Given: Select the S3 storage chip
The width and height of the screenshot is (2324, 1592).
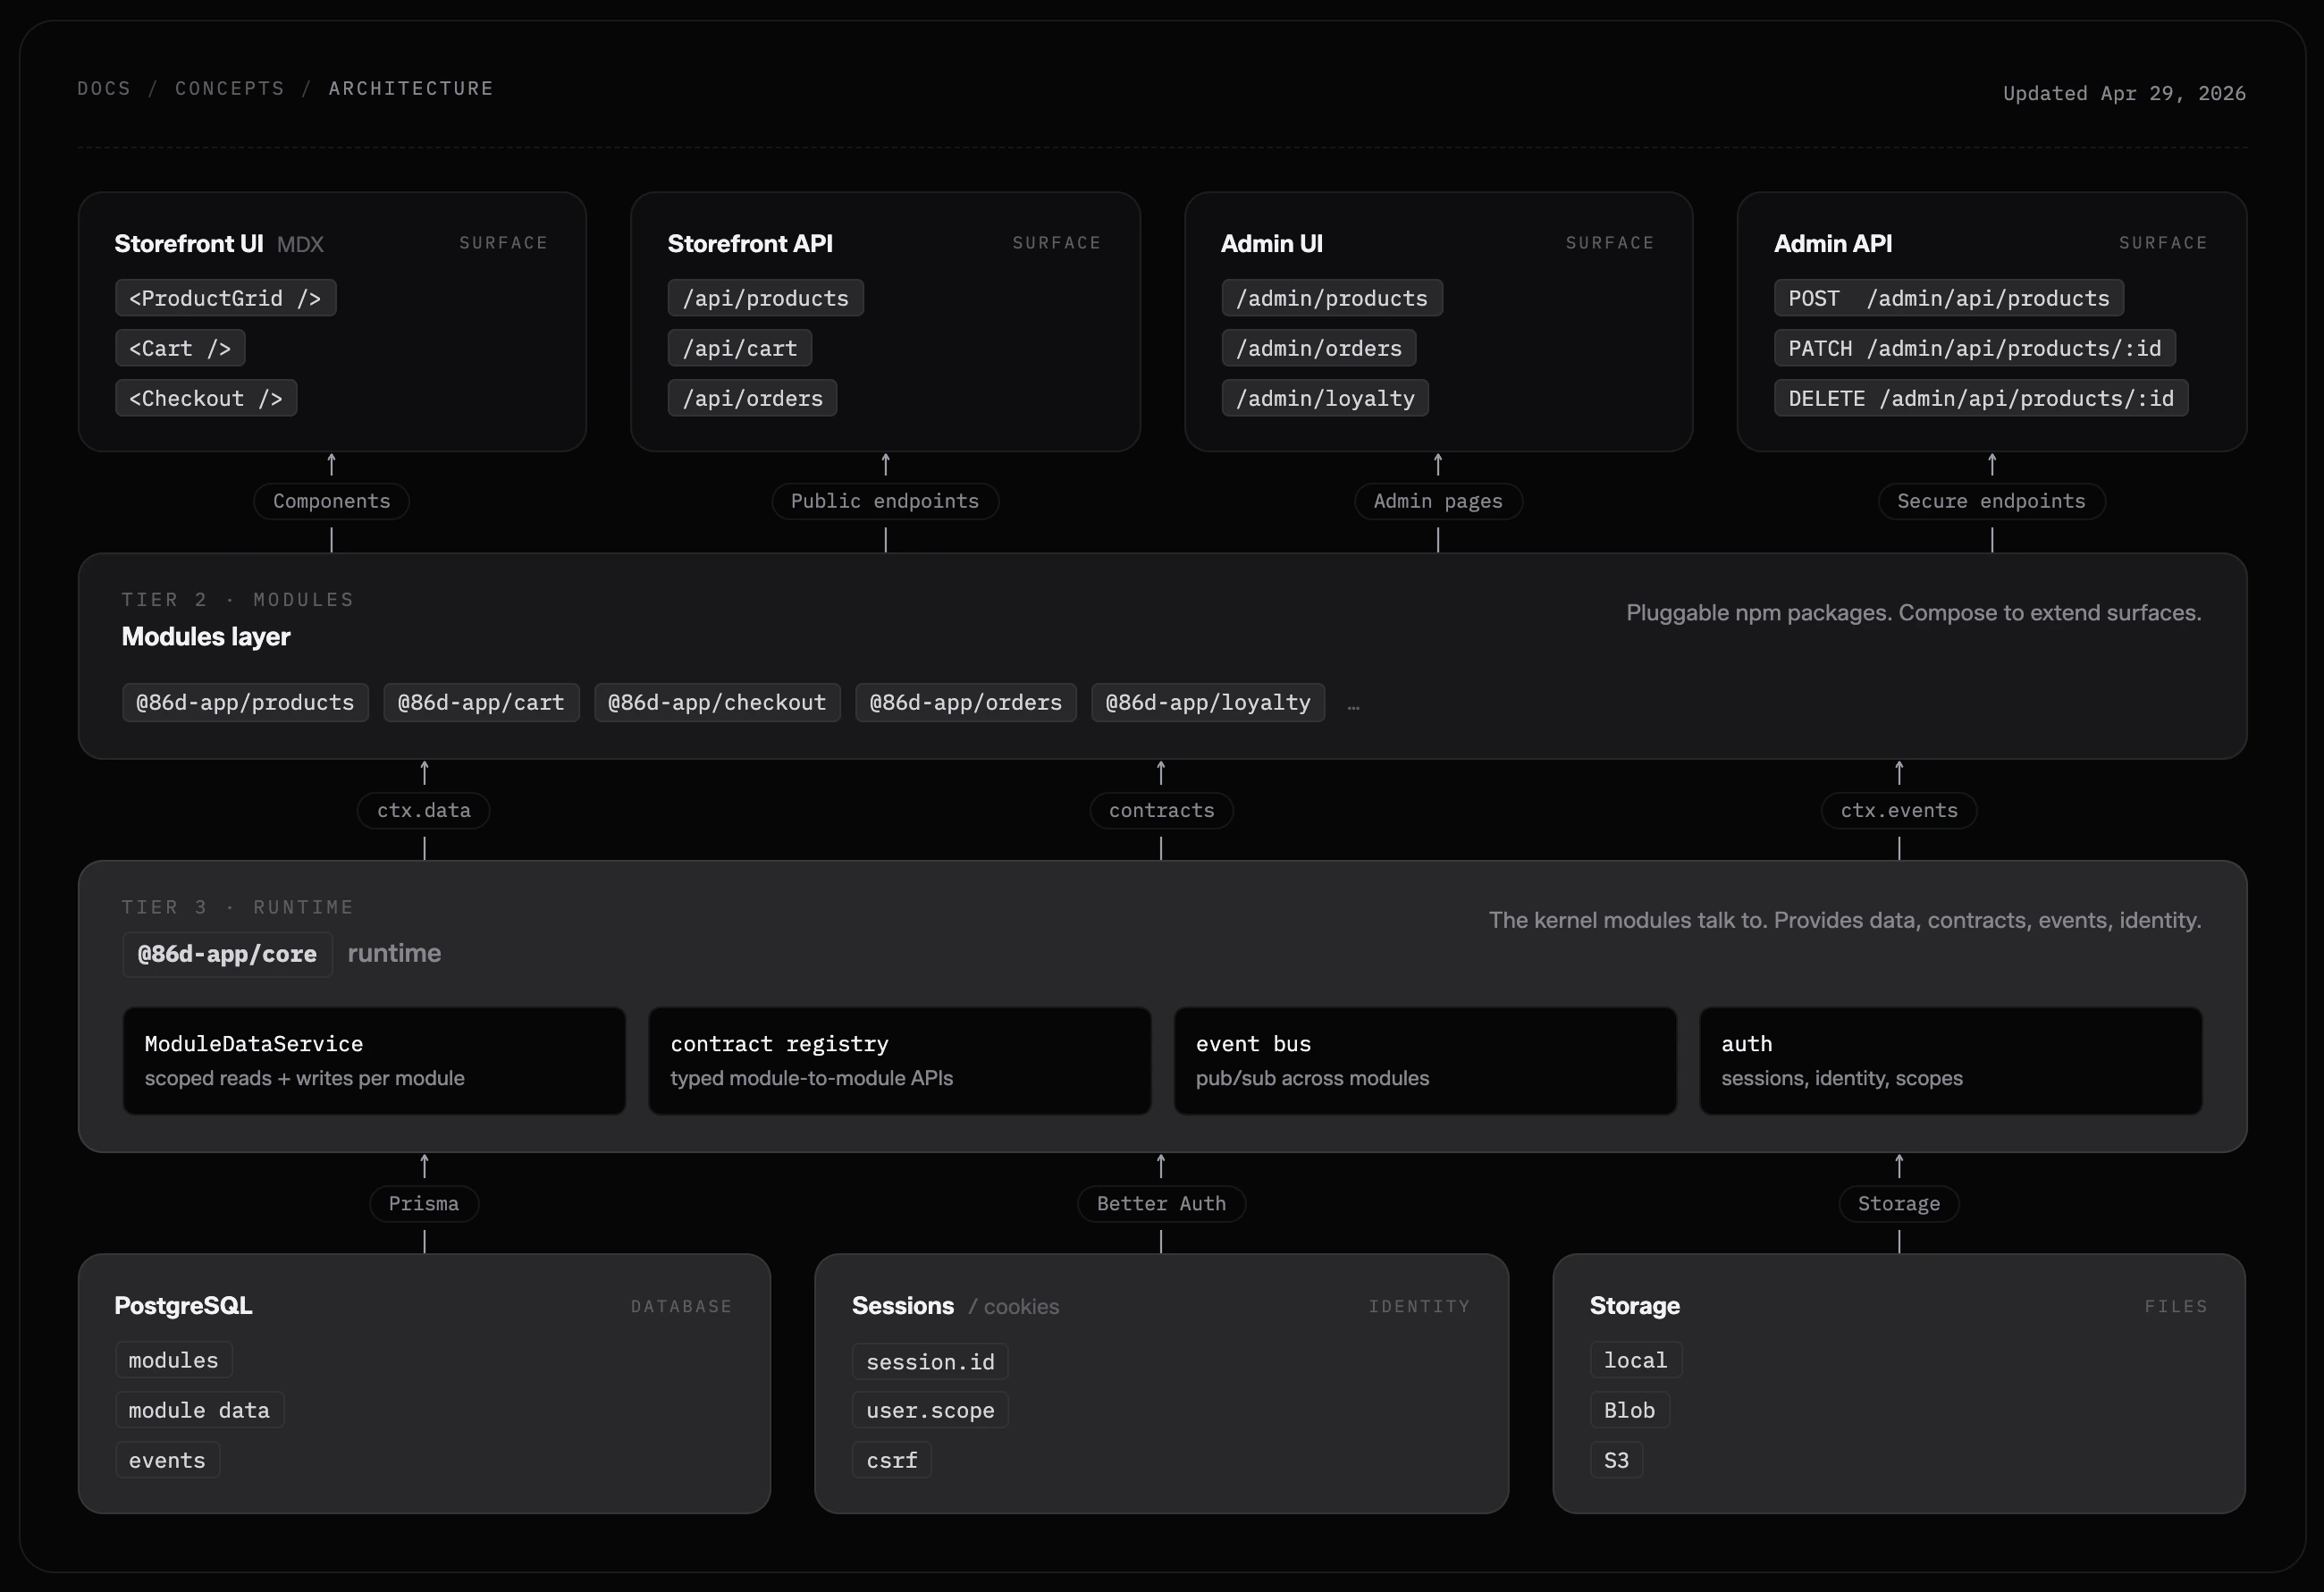Looking at the screenshot, I should tap(1617, 1460).
